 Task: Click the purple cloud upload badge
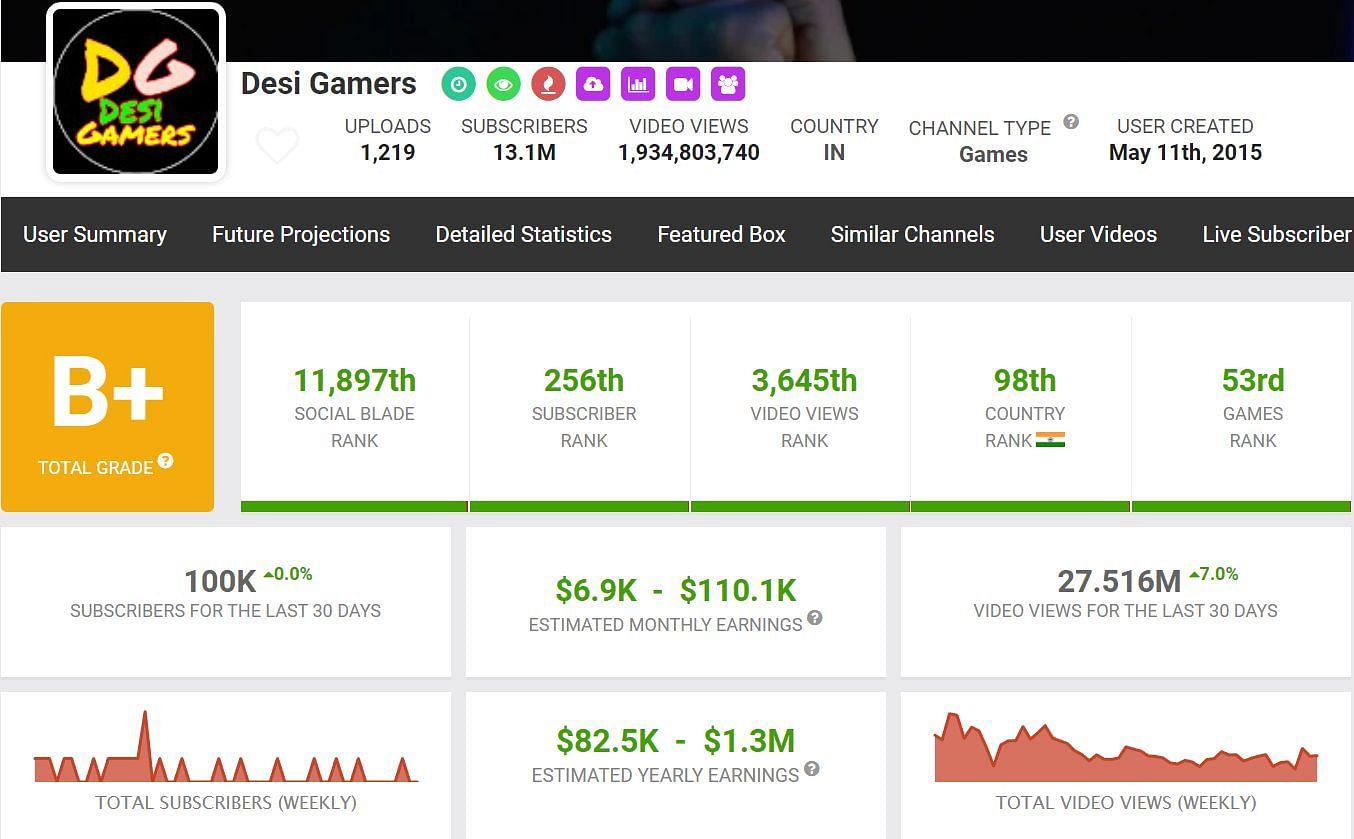pyautogui.click(x=593, y=85)
